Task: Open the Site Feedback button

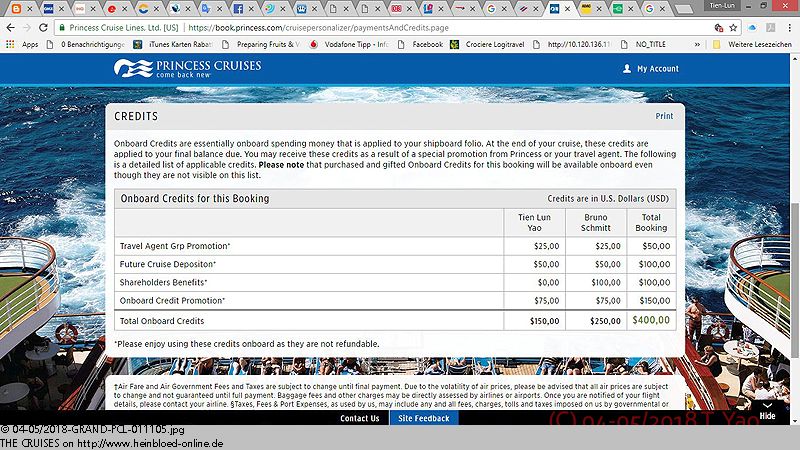Action: coord(424,418)
